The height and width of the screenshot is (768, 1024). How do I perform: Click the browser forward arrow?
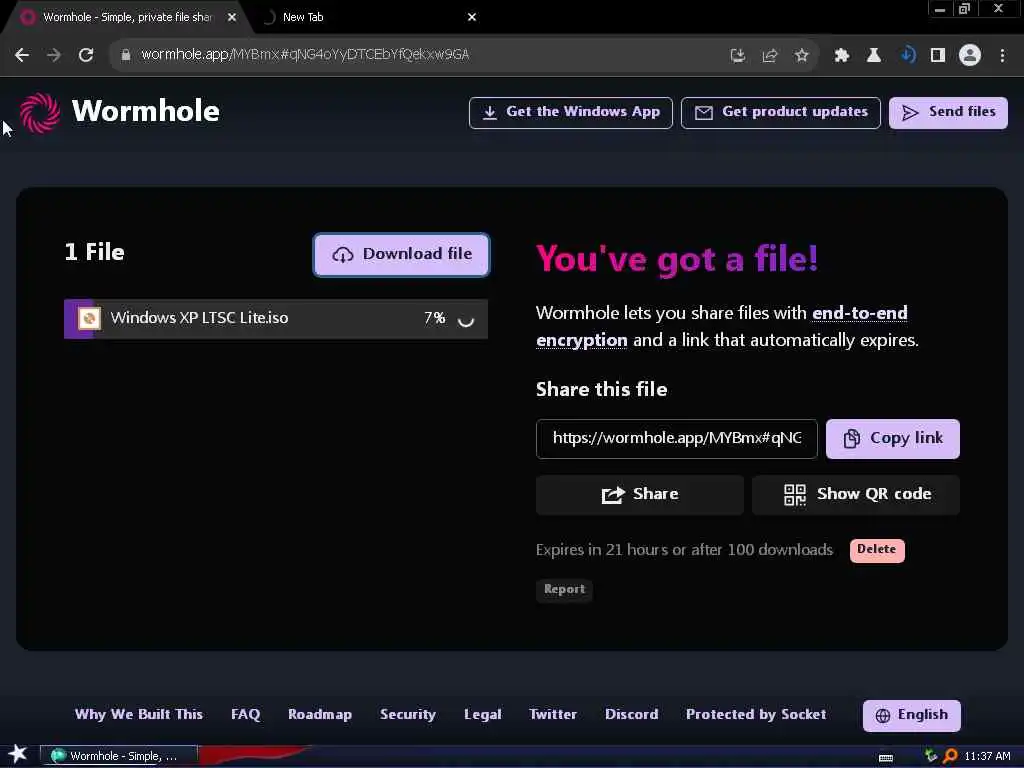tap(54, 55)
